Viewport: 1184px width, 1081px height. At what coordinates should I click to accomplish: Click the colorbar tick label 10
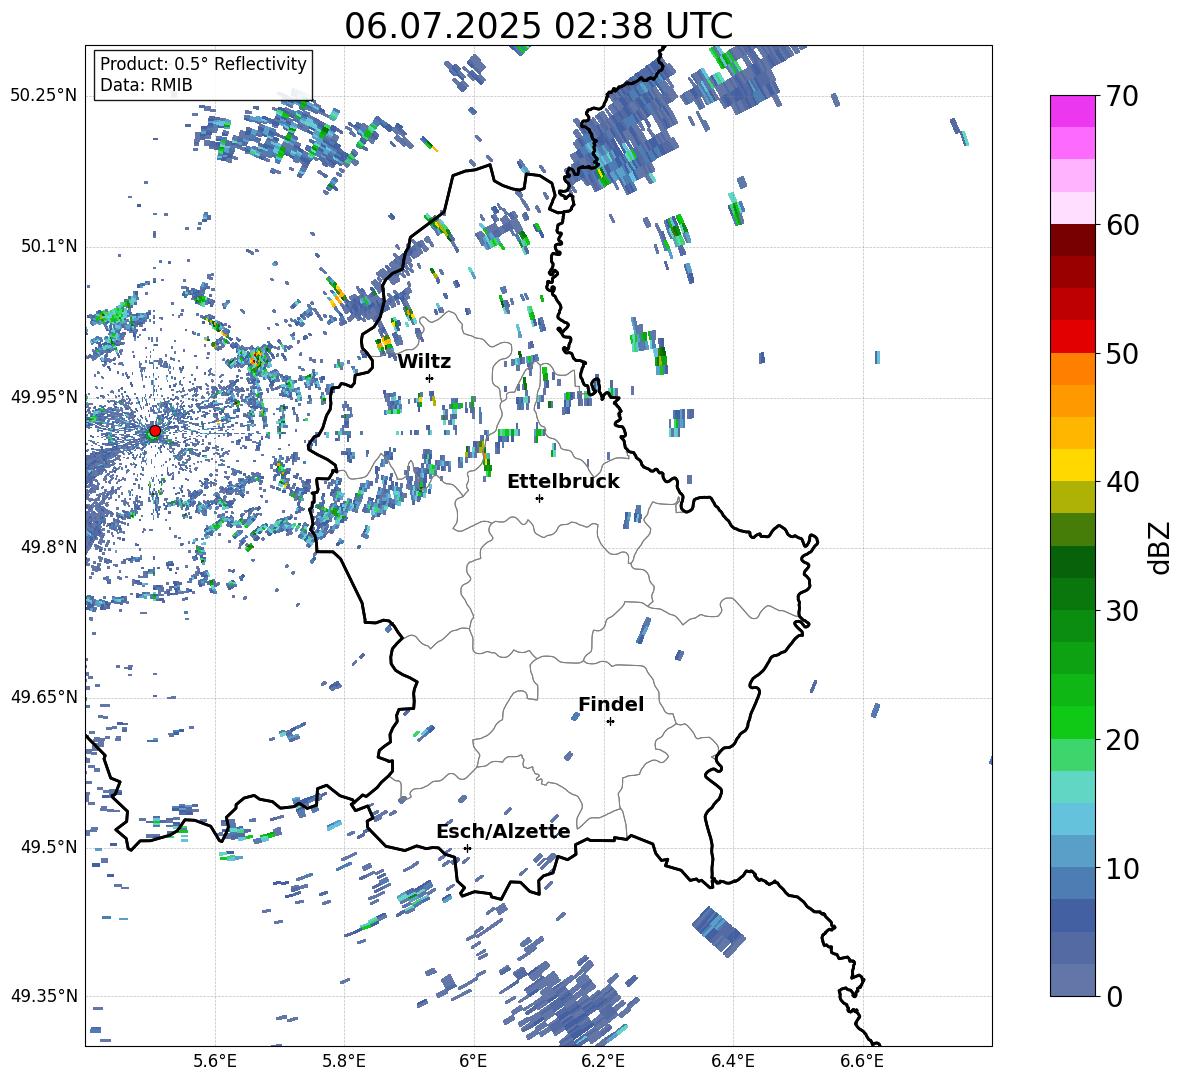click(x=1122, y=869)
